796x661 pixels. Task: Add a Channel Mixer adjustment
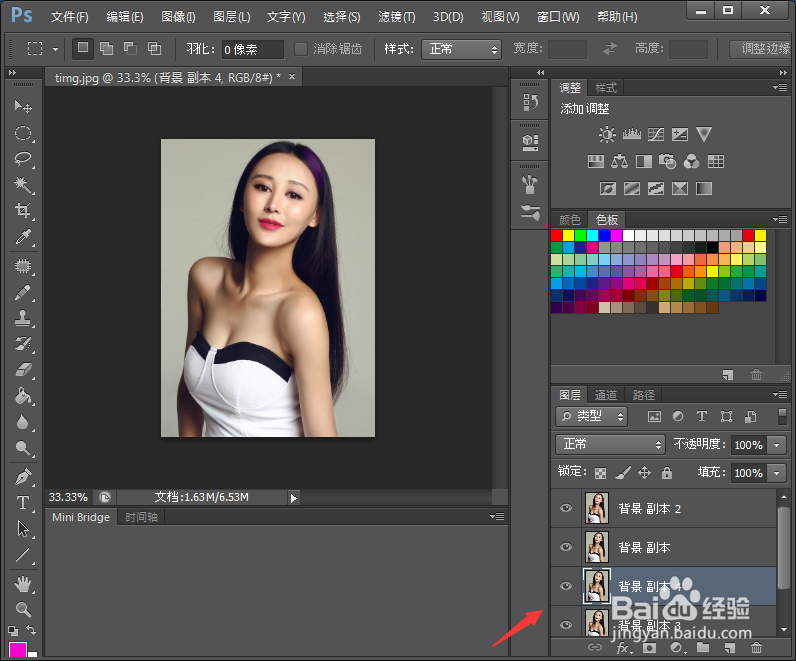(691, 162)
